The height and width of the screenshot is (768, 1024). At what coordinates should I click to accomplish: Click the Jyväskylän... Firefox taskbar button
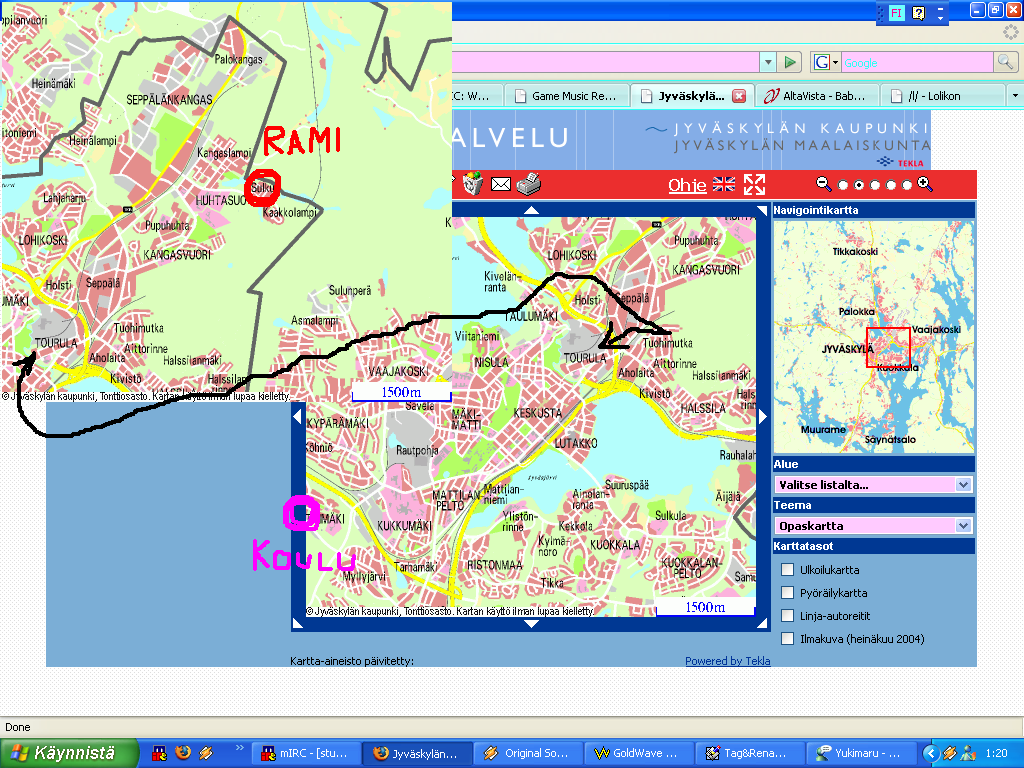[x=415, y=753]
